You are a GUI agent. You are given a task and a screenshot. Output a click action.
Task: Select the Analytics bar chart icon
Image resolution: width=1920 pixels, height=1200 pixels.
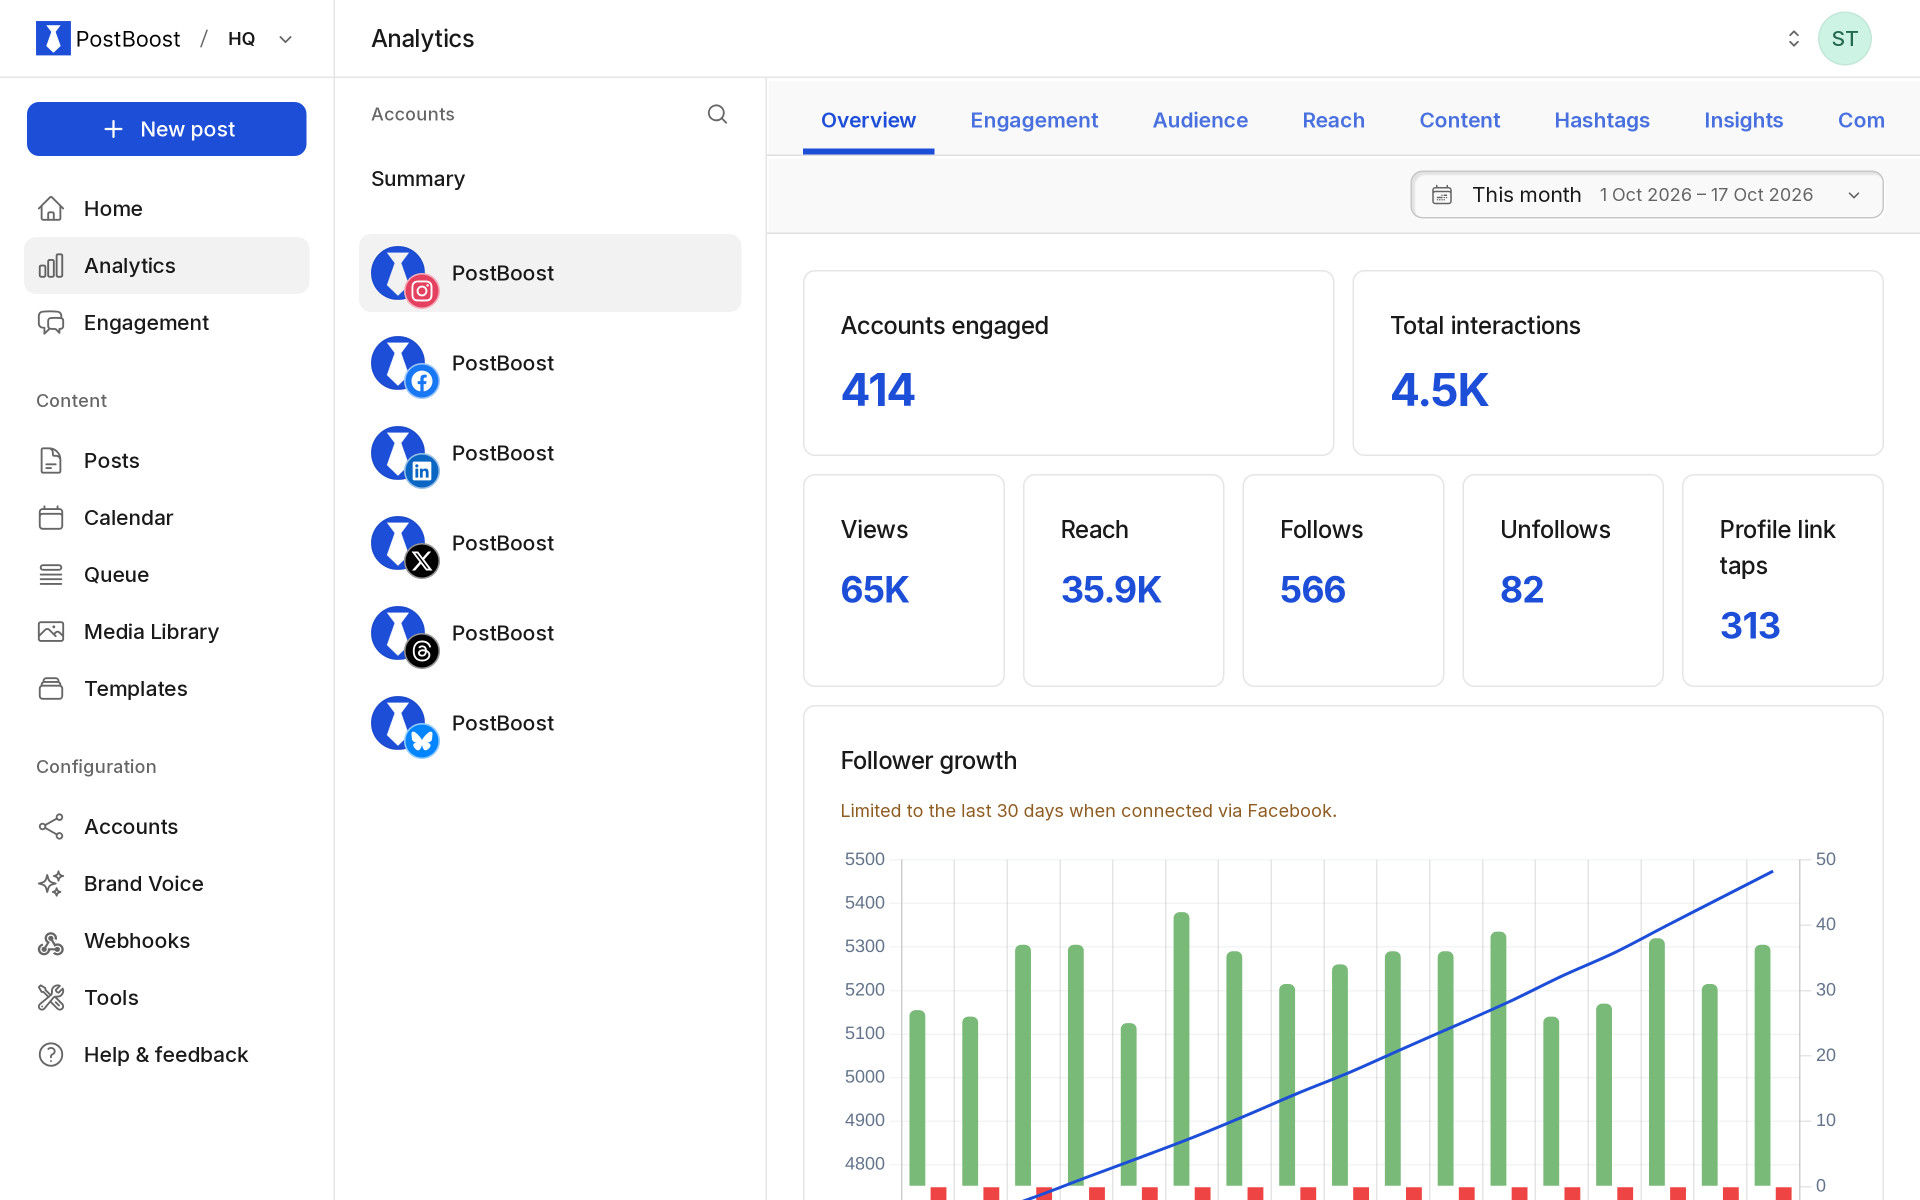(51, 265)
